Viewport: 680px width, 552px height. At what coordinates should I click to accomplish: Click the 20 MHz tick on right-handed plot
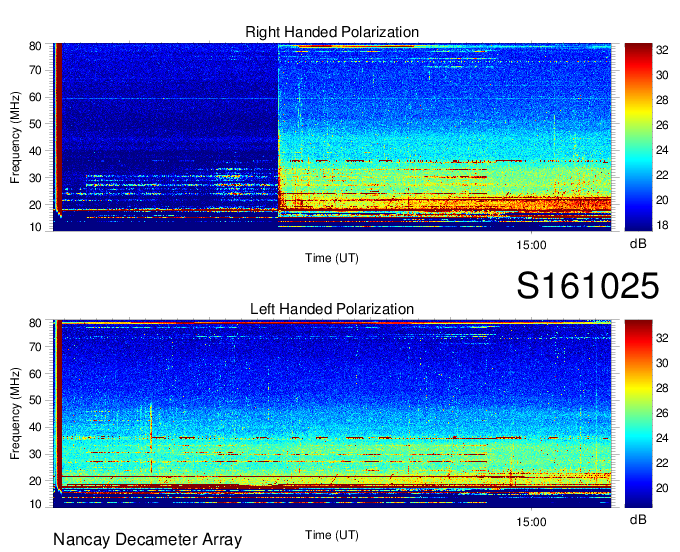click(x=35, y=205)
